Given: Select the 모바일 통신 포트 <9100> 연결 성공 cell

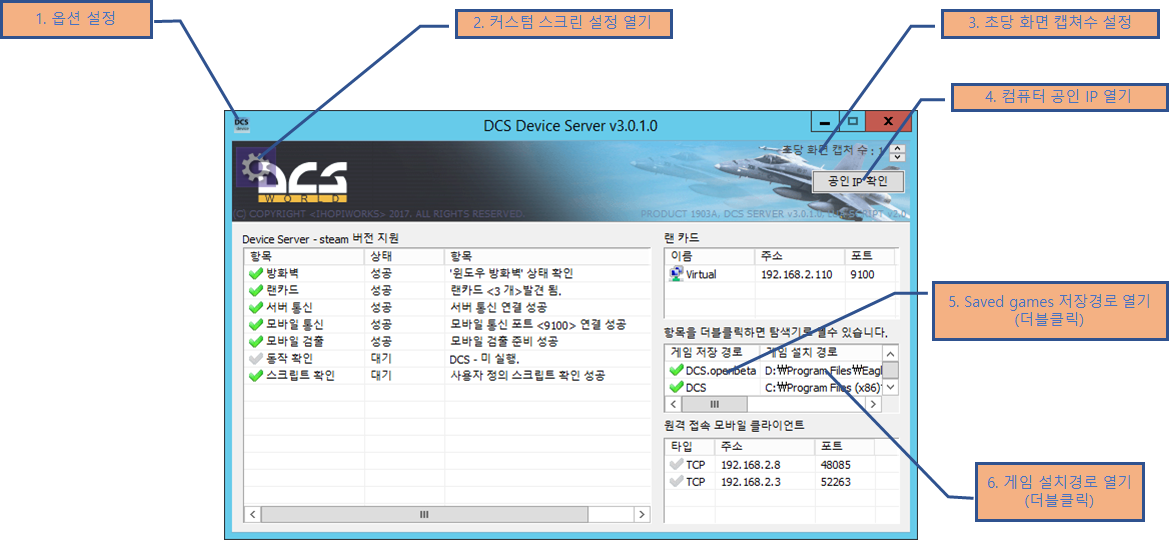Looking at the screenshot, I should pyautogui.click(x=538, y=324).
